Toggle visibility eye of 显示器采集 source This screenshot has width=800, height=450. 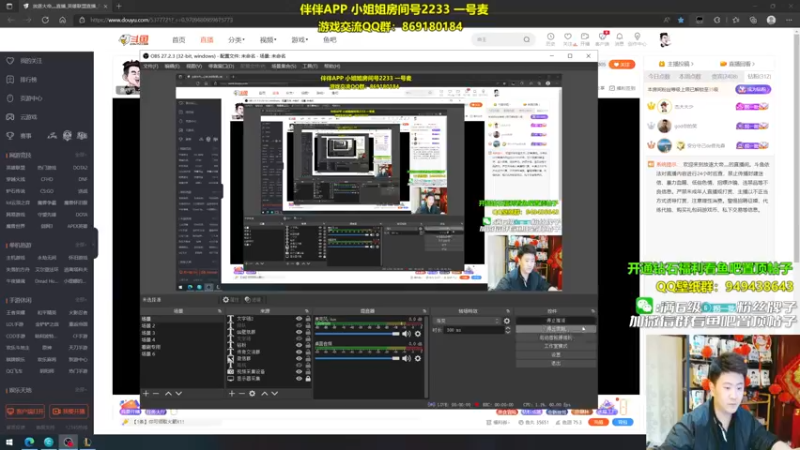[299, 379]
